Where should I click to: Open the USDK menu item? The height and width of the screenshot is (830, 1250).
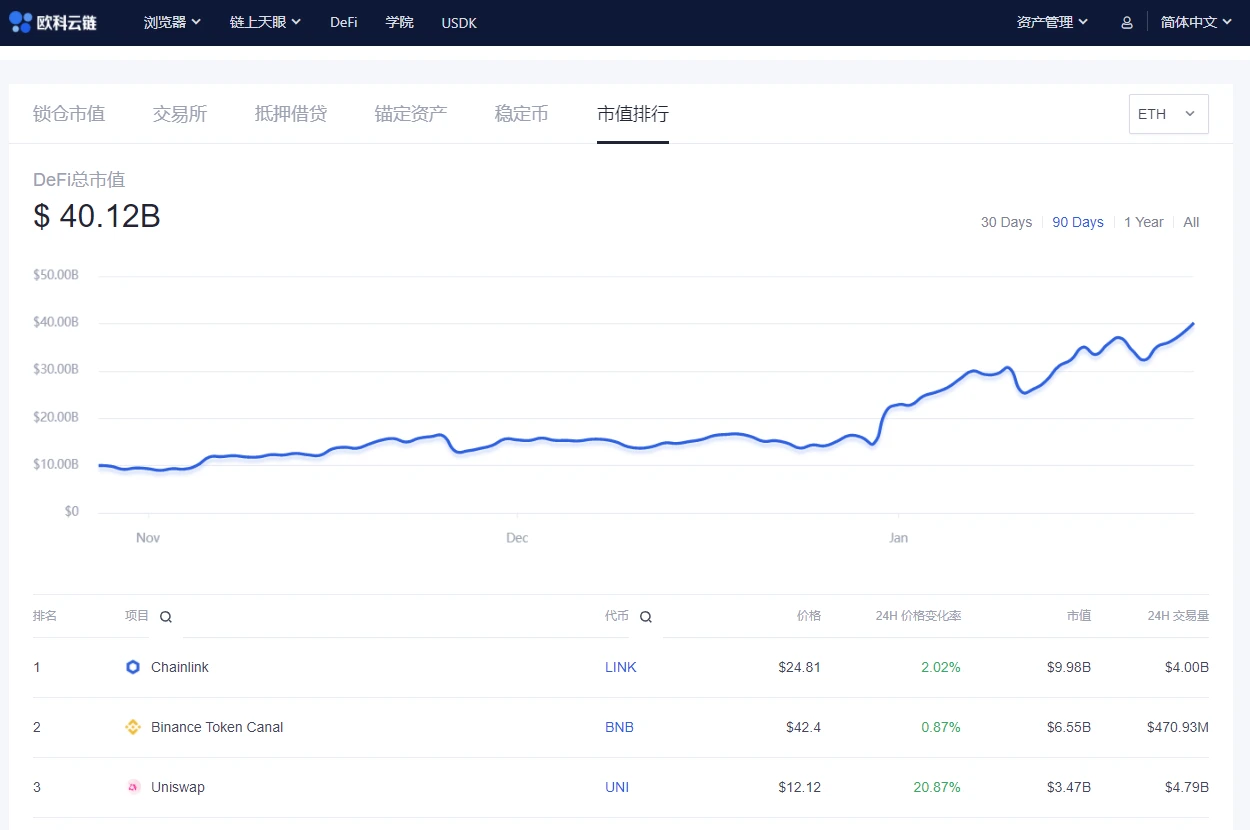click(x=459, y=22)
